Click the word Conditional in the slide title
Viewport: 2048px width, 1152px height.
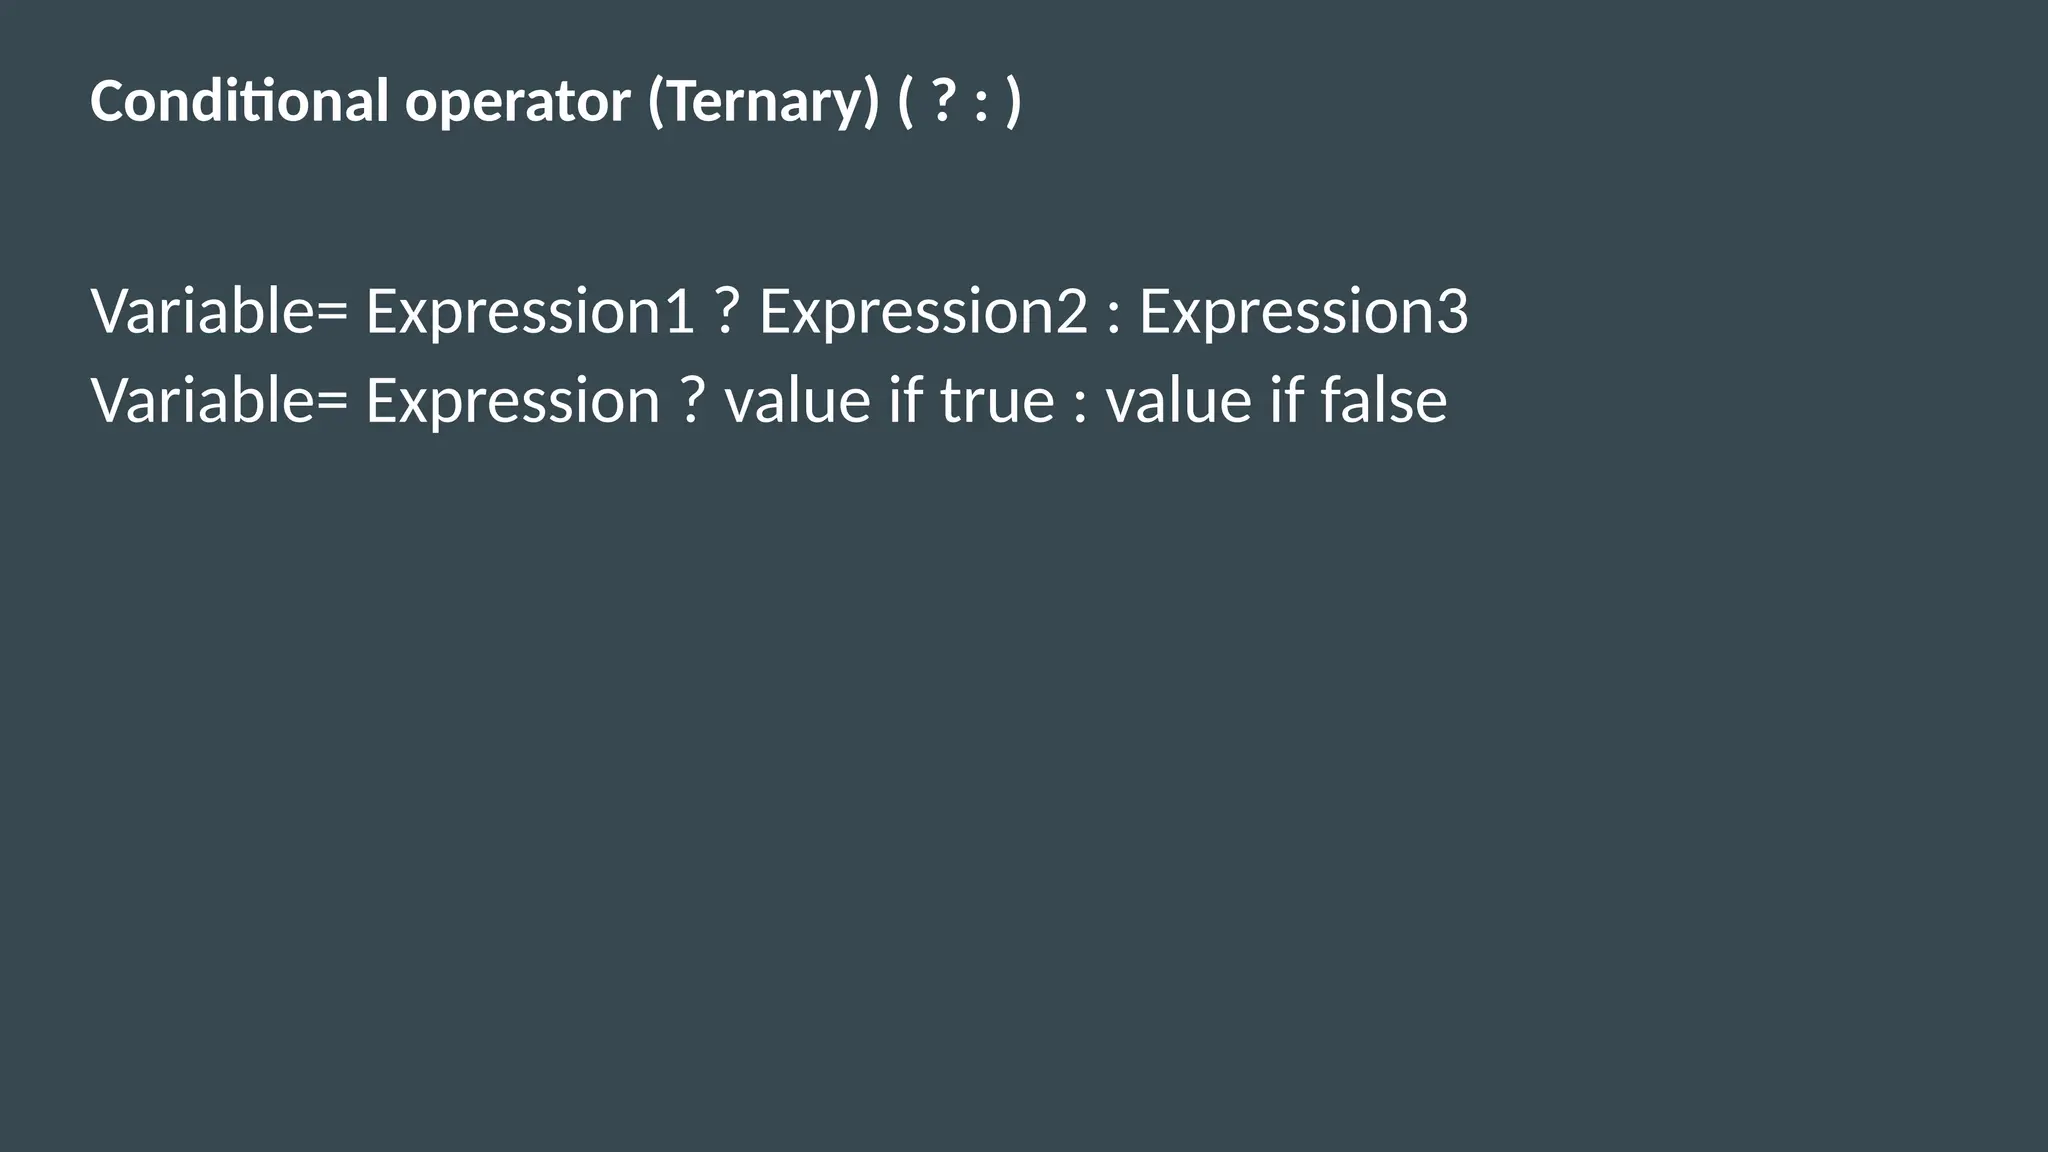tap(239, 101)
